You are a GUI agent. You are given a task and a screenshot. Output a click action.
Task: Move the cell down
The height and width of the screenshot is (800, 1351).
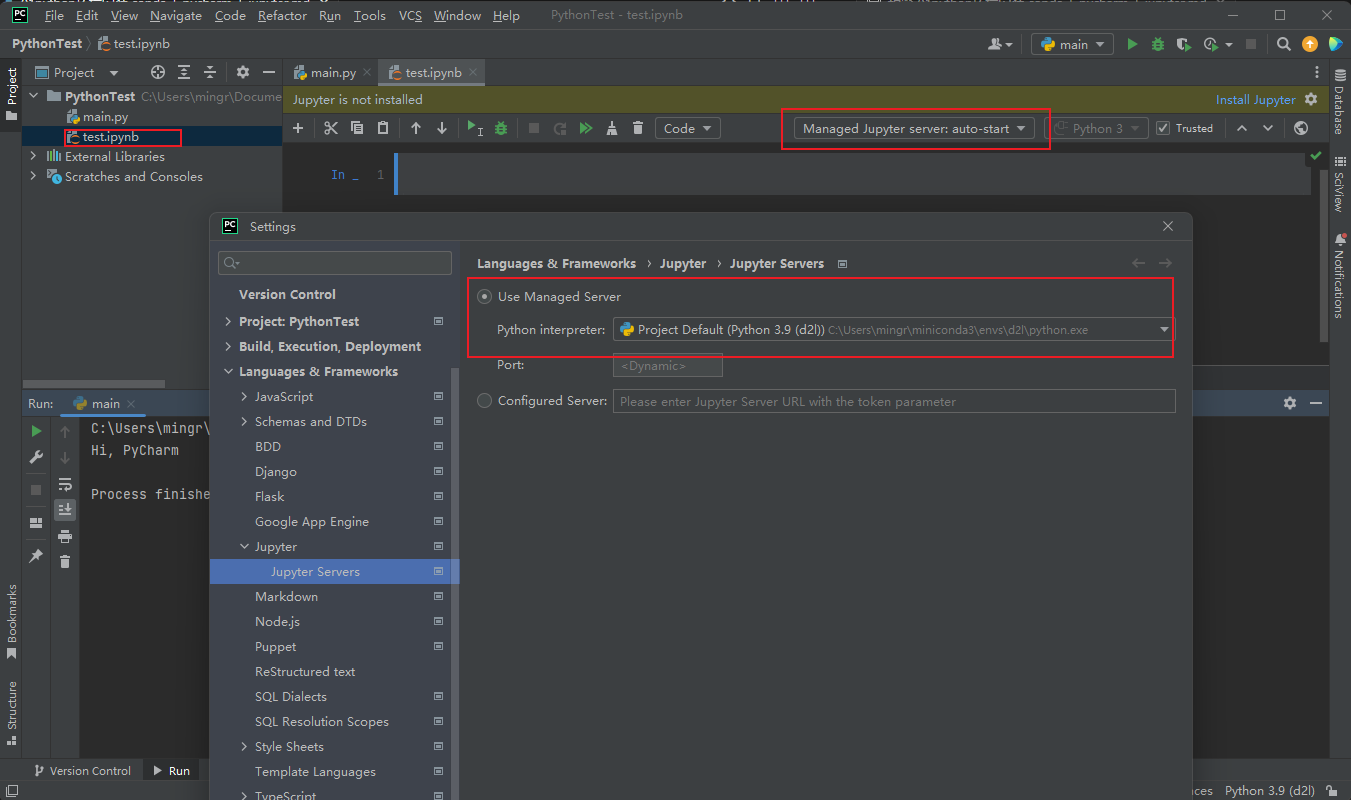click(x=442, y=128)
